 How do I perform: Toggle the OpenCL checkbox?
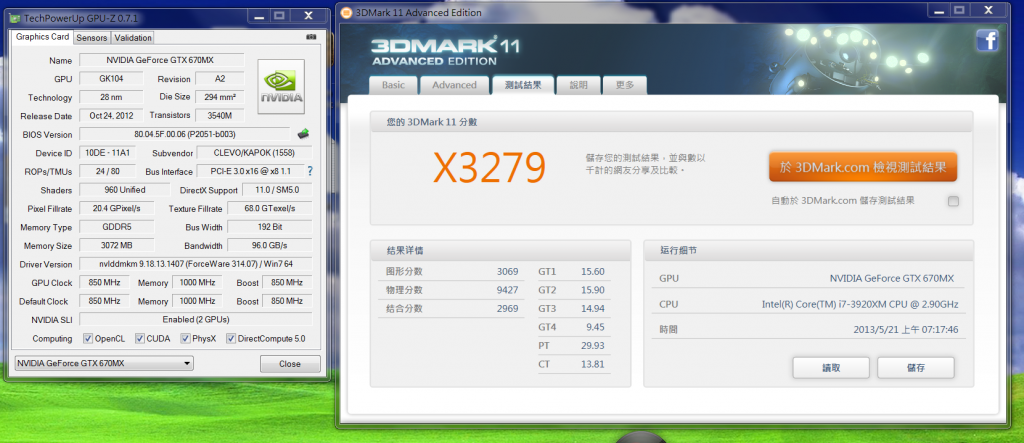pyautogui.click(x=88, y=338)
